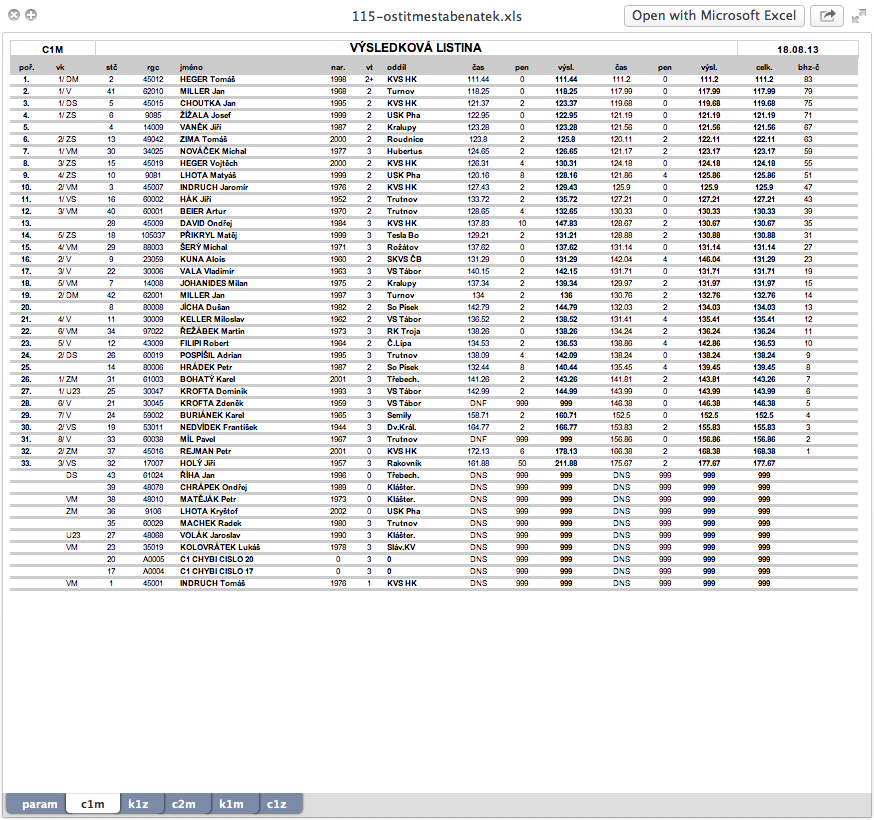Click the name DAVID Ondřej
Screen dimensions: 874x820
pos(206,223)
